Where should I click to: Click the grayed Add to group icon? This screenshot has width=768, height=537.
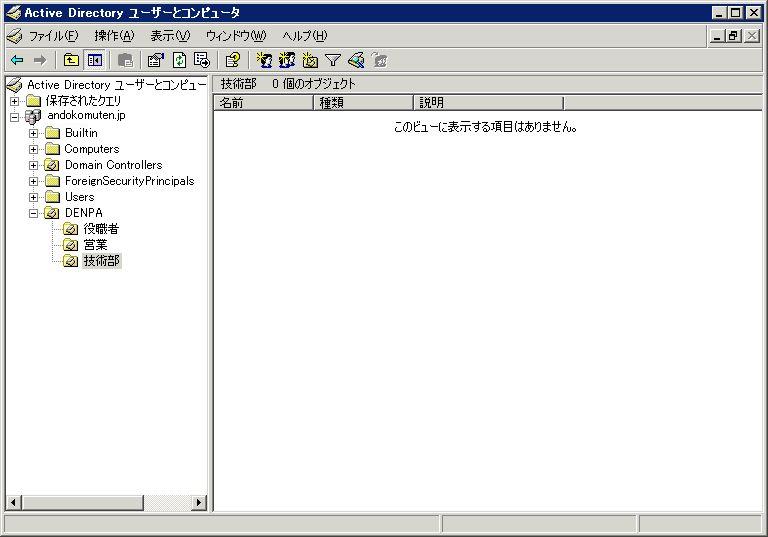tap(379, 60)
